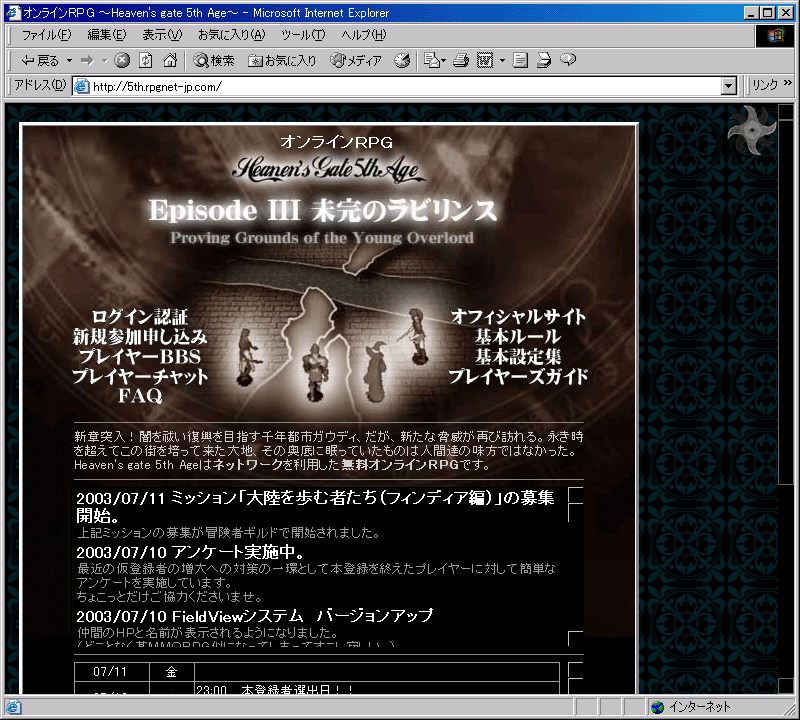Open the FAQ link
800x720 pixels.
pos(140,395)
